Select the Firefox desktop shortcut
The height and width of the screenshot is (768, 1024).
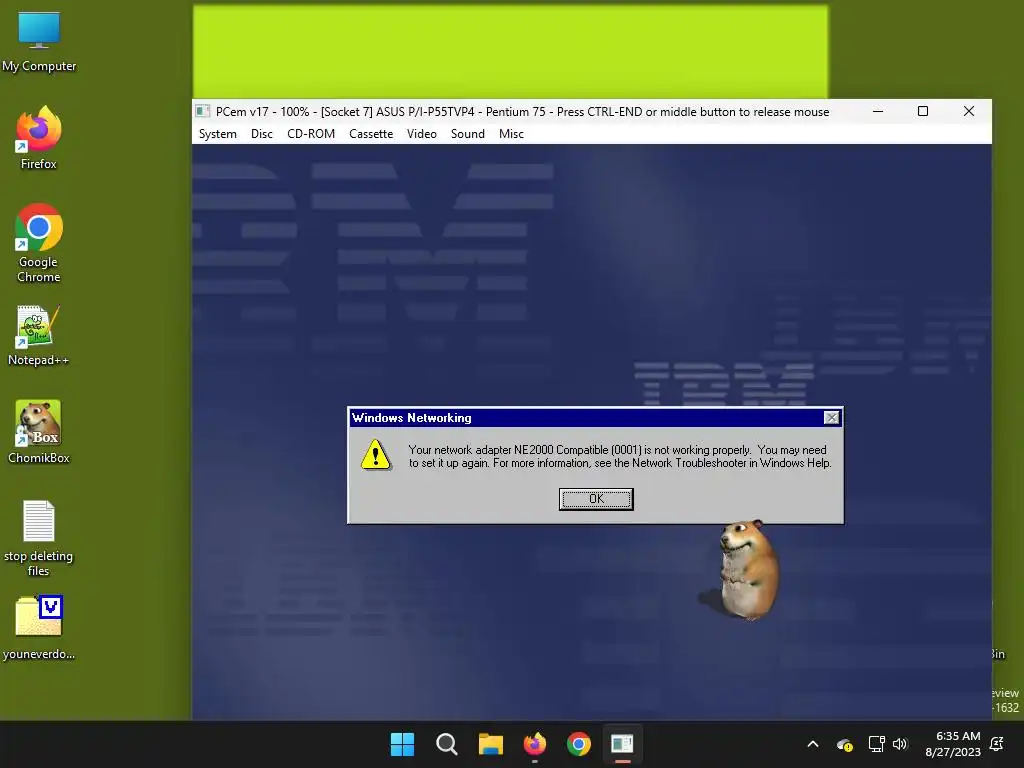(x=39, y=138)
